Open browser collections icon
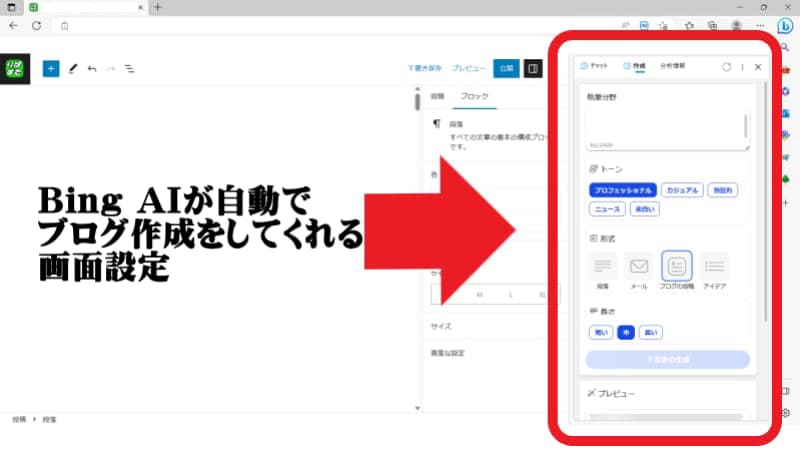This screenshot has height=450, width=800. pos(712,26)
